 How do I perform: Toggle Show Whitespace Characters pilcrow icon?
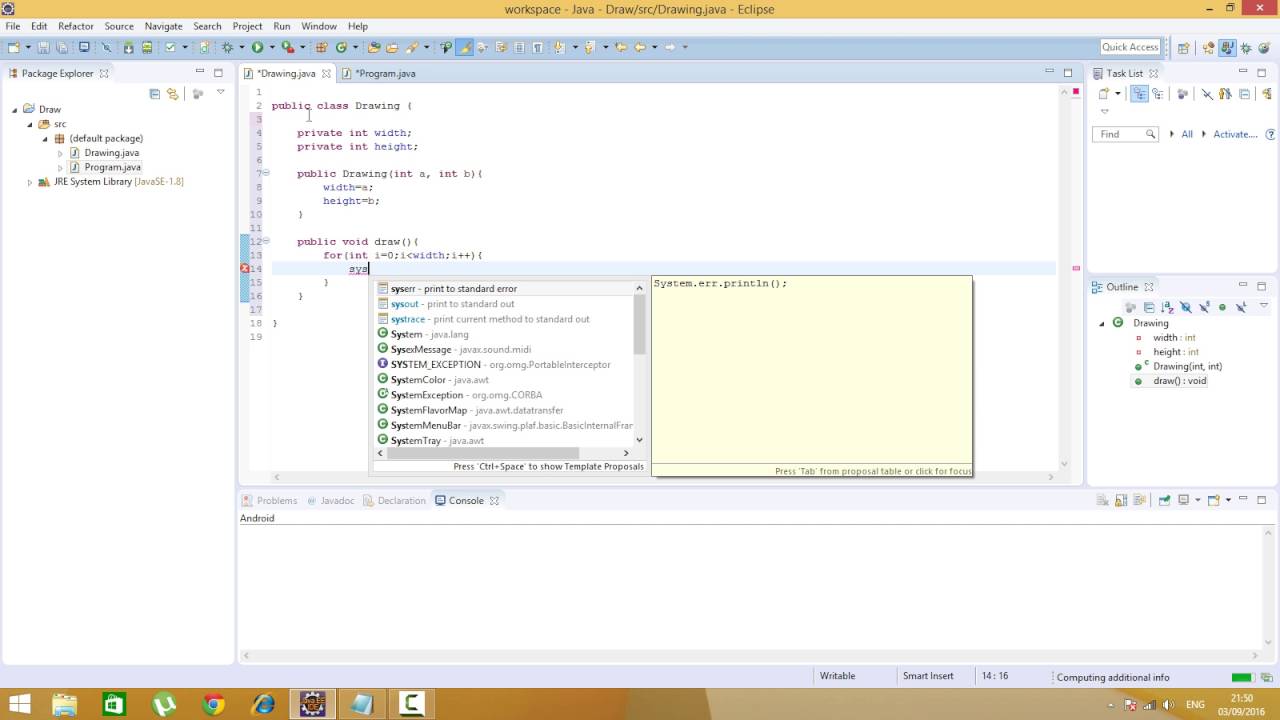538,47
